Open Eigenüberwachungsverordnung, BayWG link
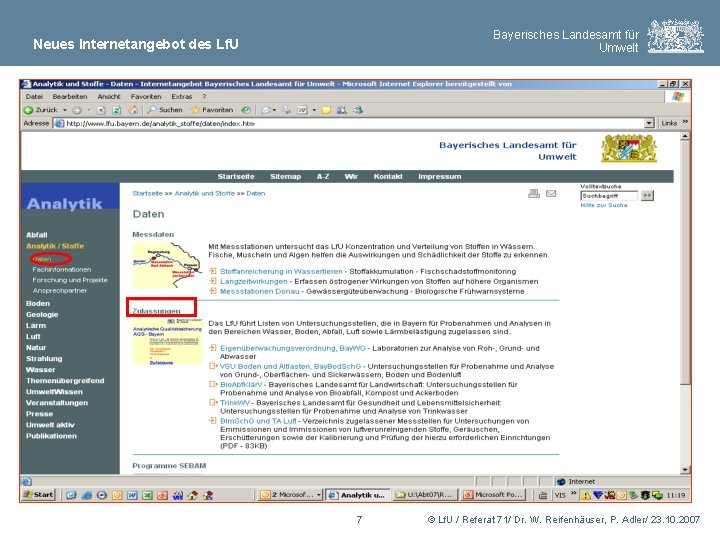 [292, 348]
